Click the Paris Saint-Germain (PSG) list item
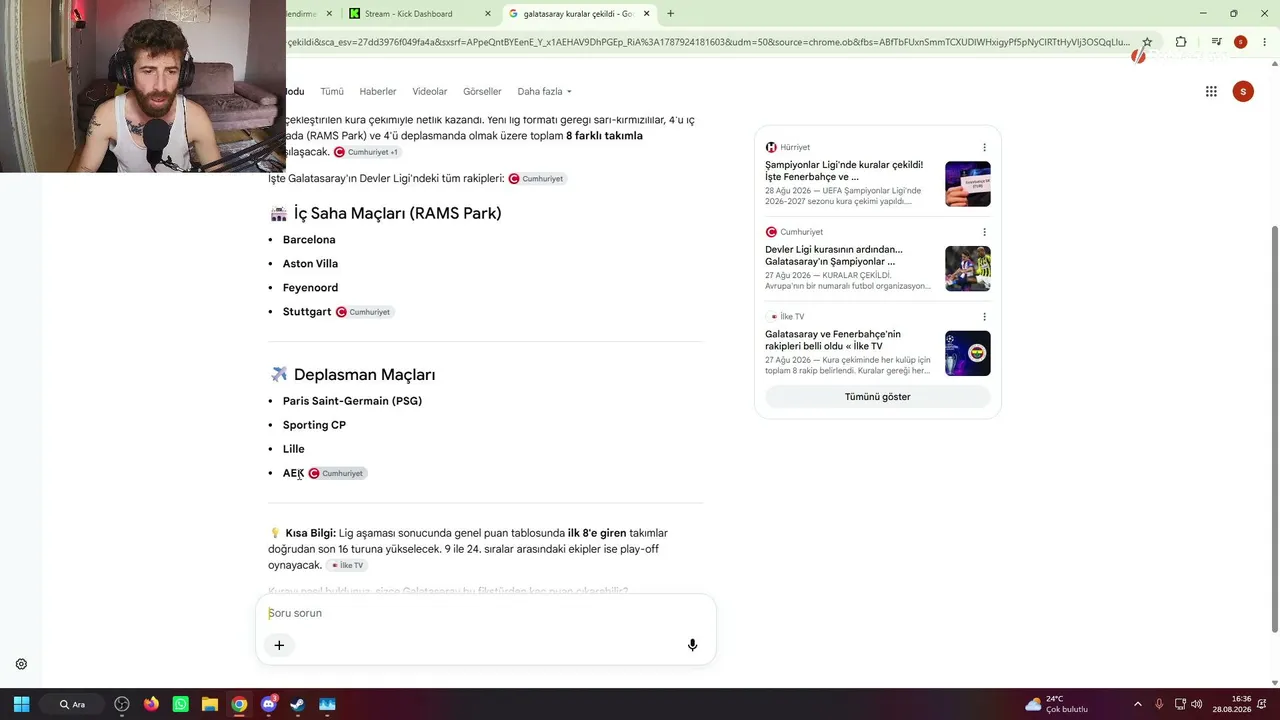1280x720 pixels. pyautogui.click(x=352, y=401)
